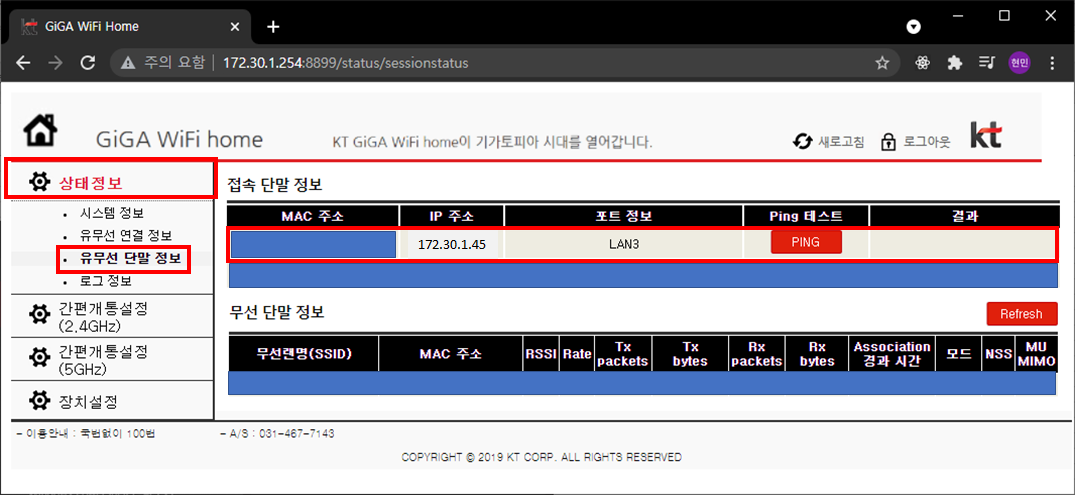Click the gear icon beside 상태정보
The image size is (1075, 495).
pos(40,182)
